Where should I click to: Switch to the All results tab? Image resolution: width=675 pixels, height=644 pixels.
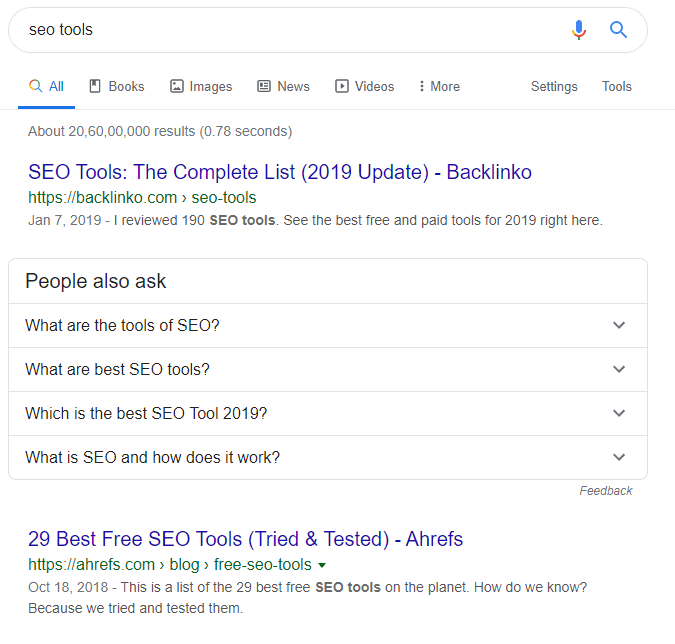pyautogui.click(x=46, y=87)
